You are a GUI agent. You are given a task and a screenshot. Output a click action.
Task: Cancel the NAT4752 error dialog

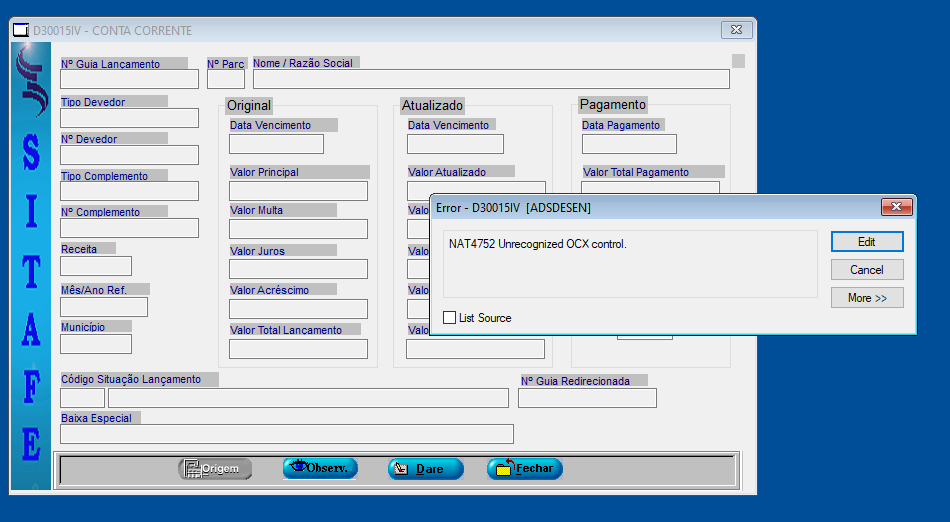click(867, 270)
